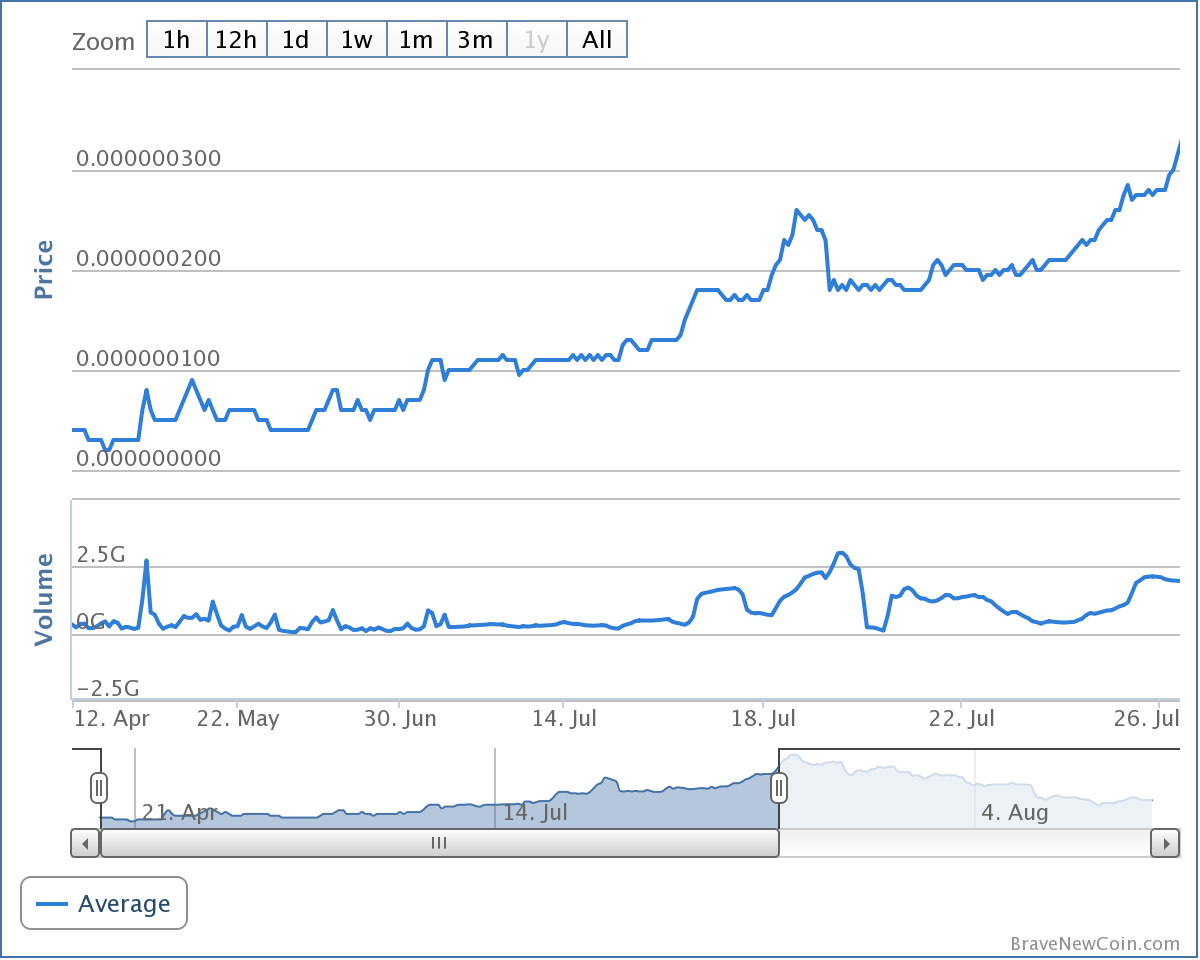Click the volume spike near 12. Apr
Viewport: 1200px width, 960px height.
click(146, 561)
